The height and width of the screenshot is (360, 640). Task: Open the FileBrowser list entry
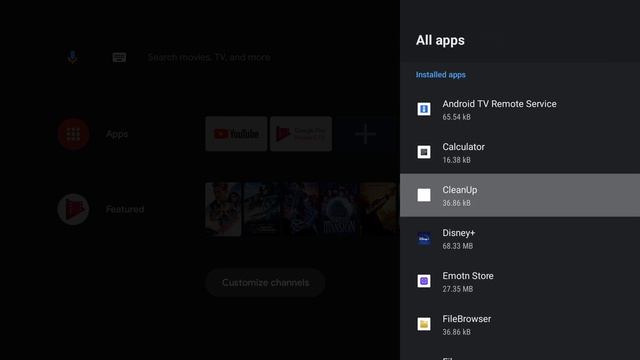(520, 324)
